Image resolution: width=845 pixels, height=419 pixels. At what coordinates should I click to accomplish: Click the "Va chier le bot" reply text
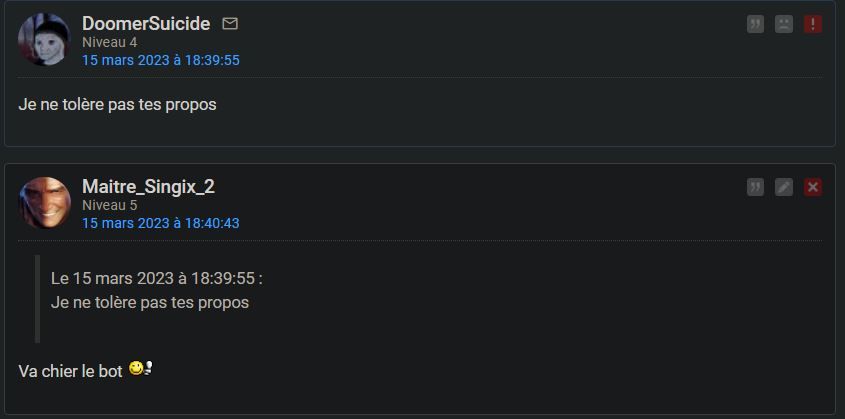pos(70,371)
